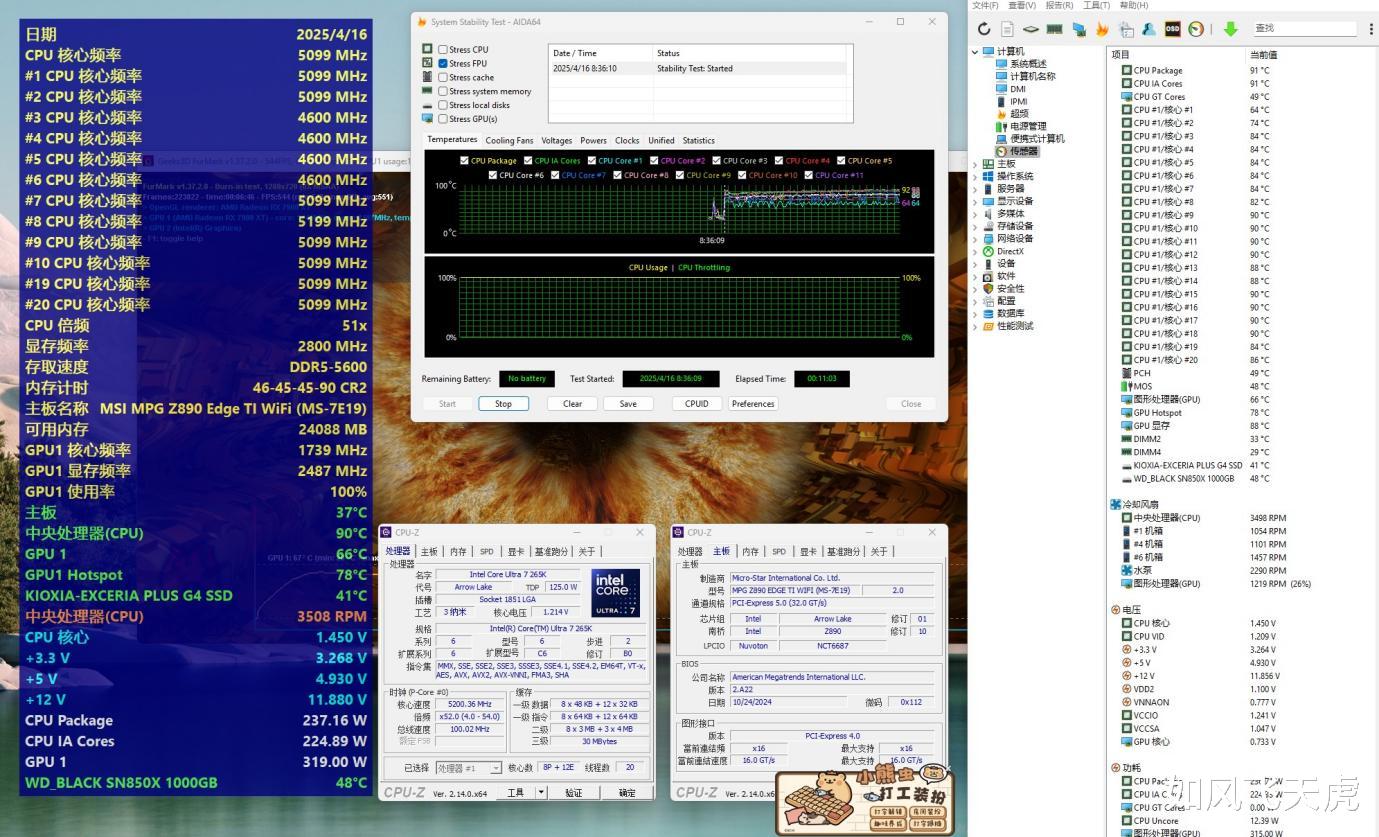Open the report document icon in toolbar

(1007, 29)
